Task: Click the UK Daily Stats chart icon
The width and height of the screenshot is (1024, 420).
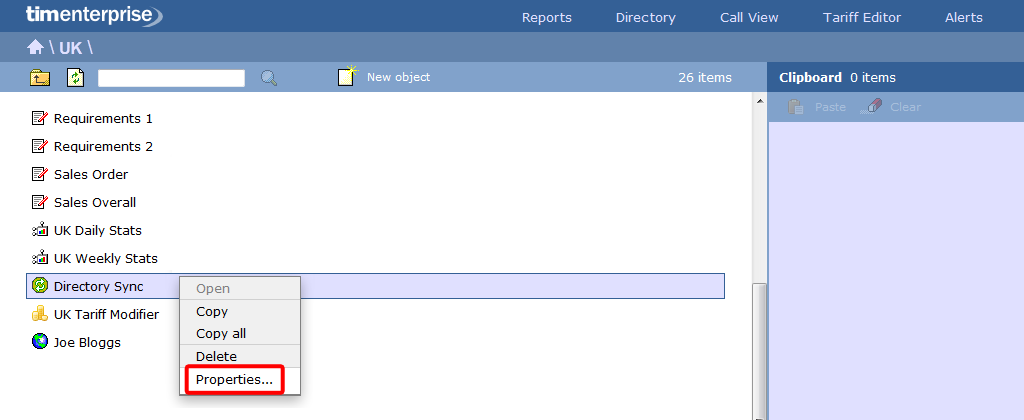Action: click(x=40, y=230)
